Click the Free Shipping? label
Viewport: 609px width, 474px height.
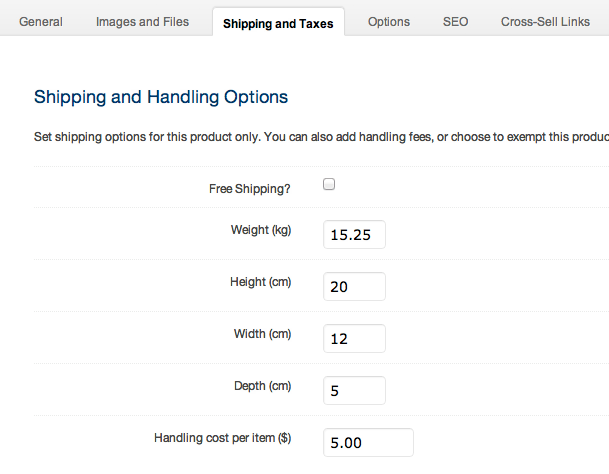click(x=250, y=189)
